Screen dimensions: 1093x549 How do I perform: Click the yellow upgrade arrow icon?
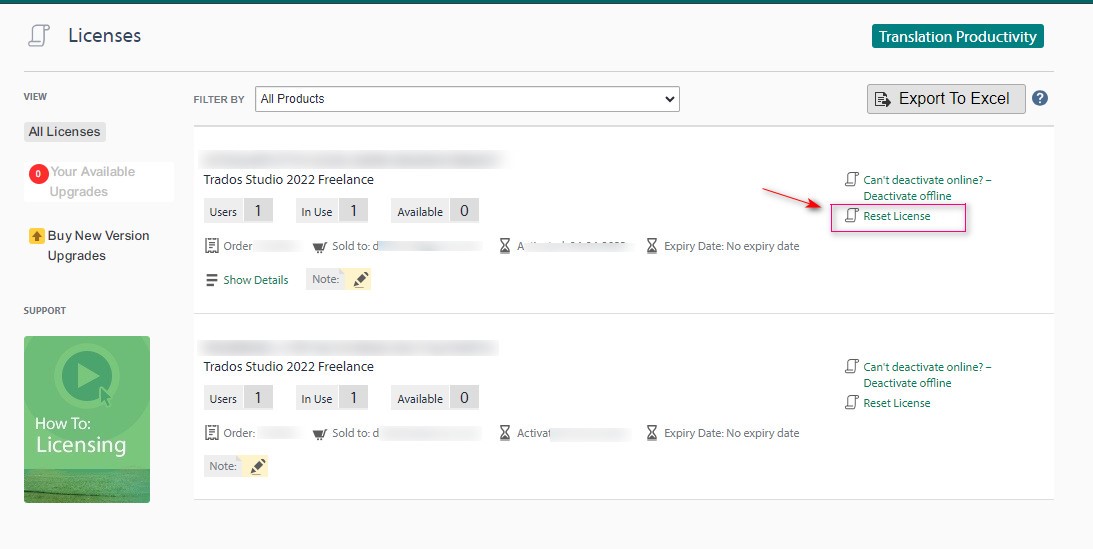click(x=37, y=236)
